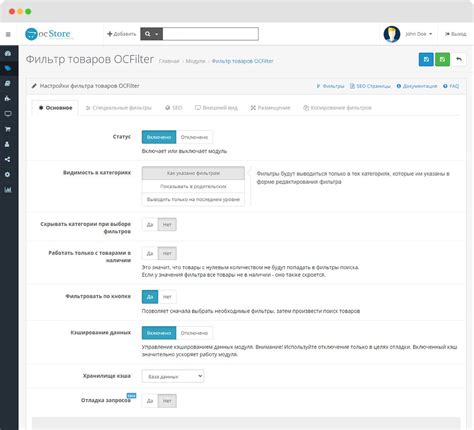Image resolution: width=474 pixels, height=430 pixels.
Task: Switch to SEO tab
Action: click(173, 108)
